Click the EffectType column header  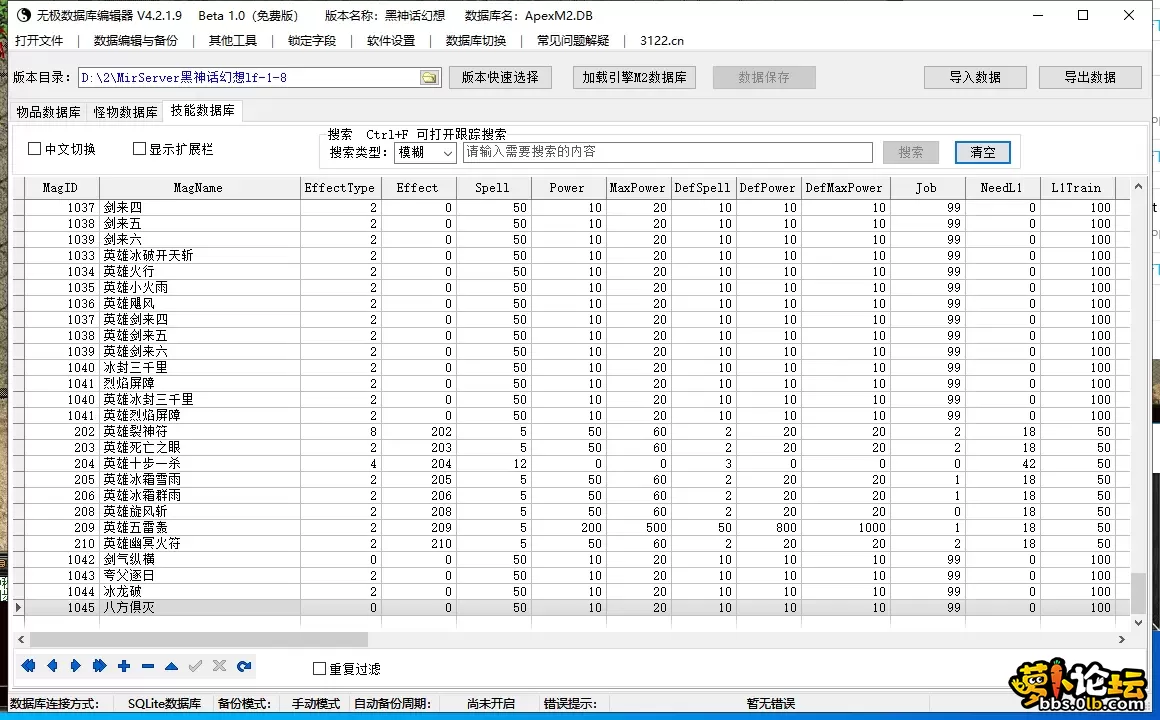pyautogui.click(x=340, y=188)
